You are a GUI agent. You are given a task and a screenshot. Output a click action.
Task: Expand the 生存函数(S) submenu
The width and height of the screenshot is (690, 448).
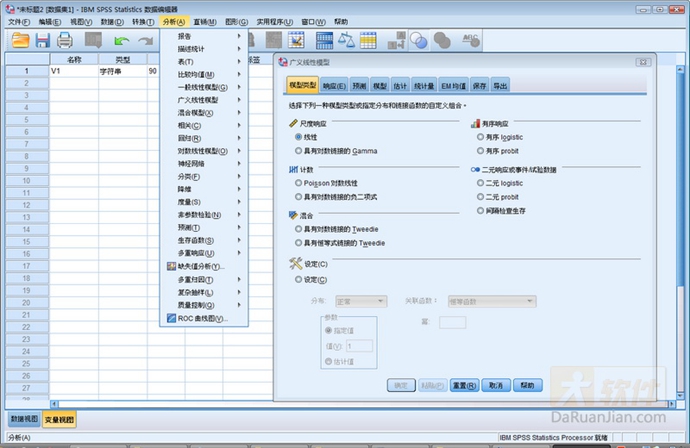coord(204,240)
